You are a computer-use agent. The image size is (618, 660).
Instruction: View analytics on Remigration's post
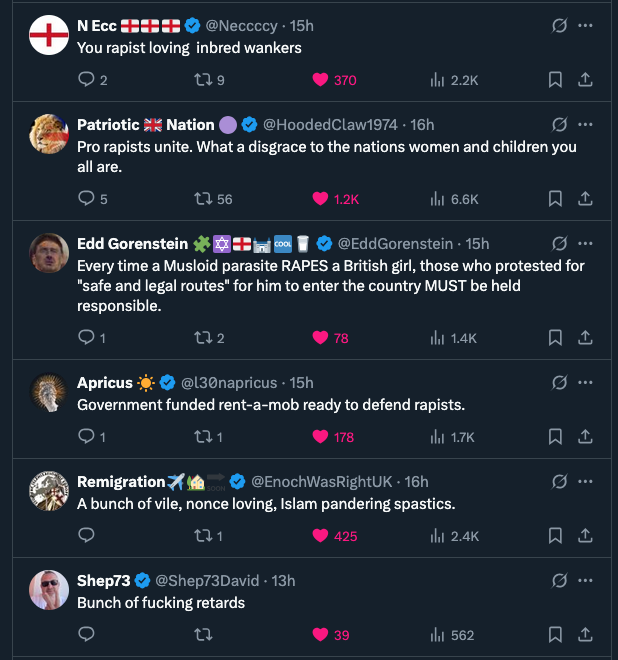(x=437, y=536)
